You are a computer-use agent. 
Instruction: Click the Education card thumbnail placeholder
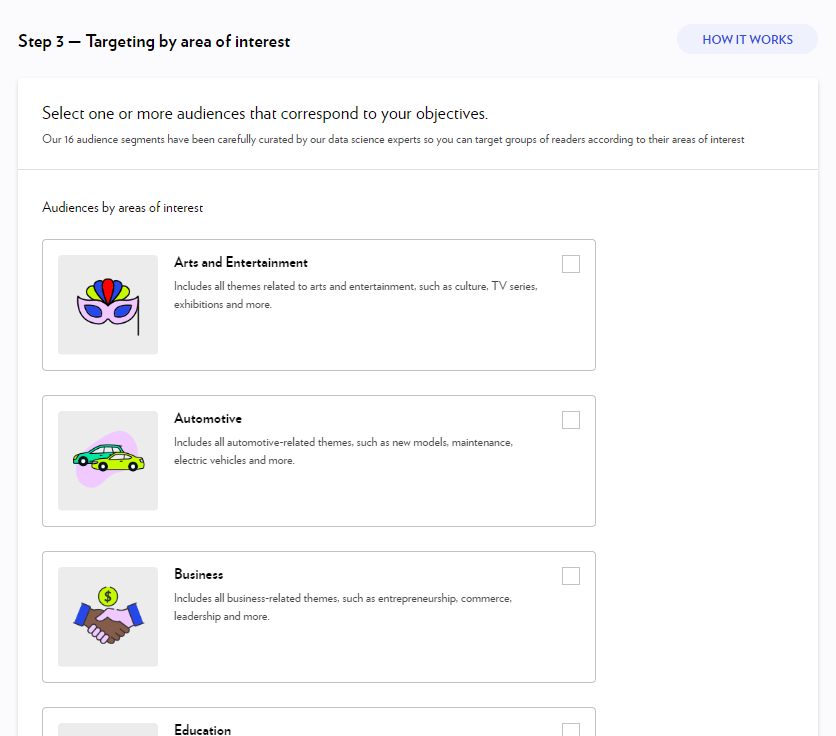coord(108,729)
